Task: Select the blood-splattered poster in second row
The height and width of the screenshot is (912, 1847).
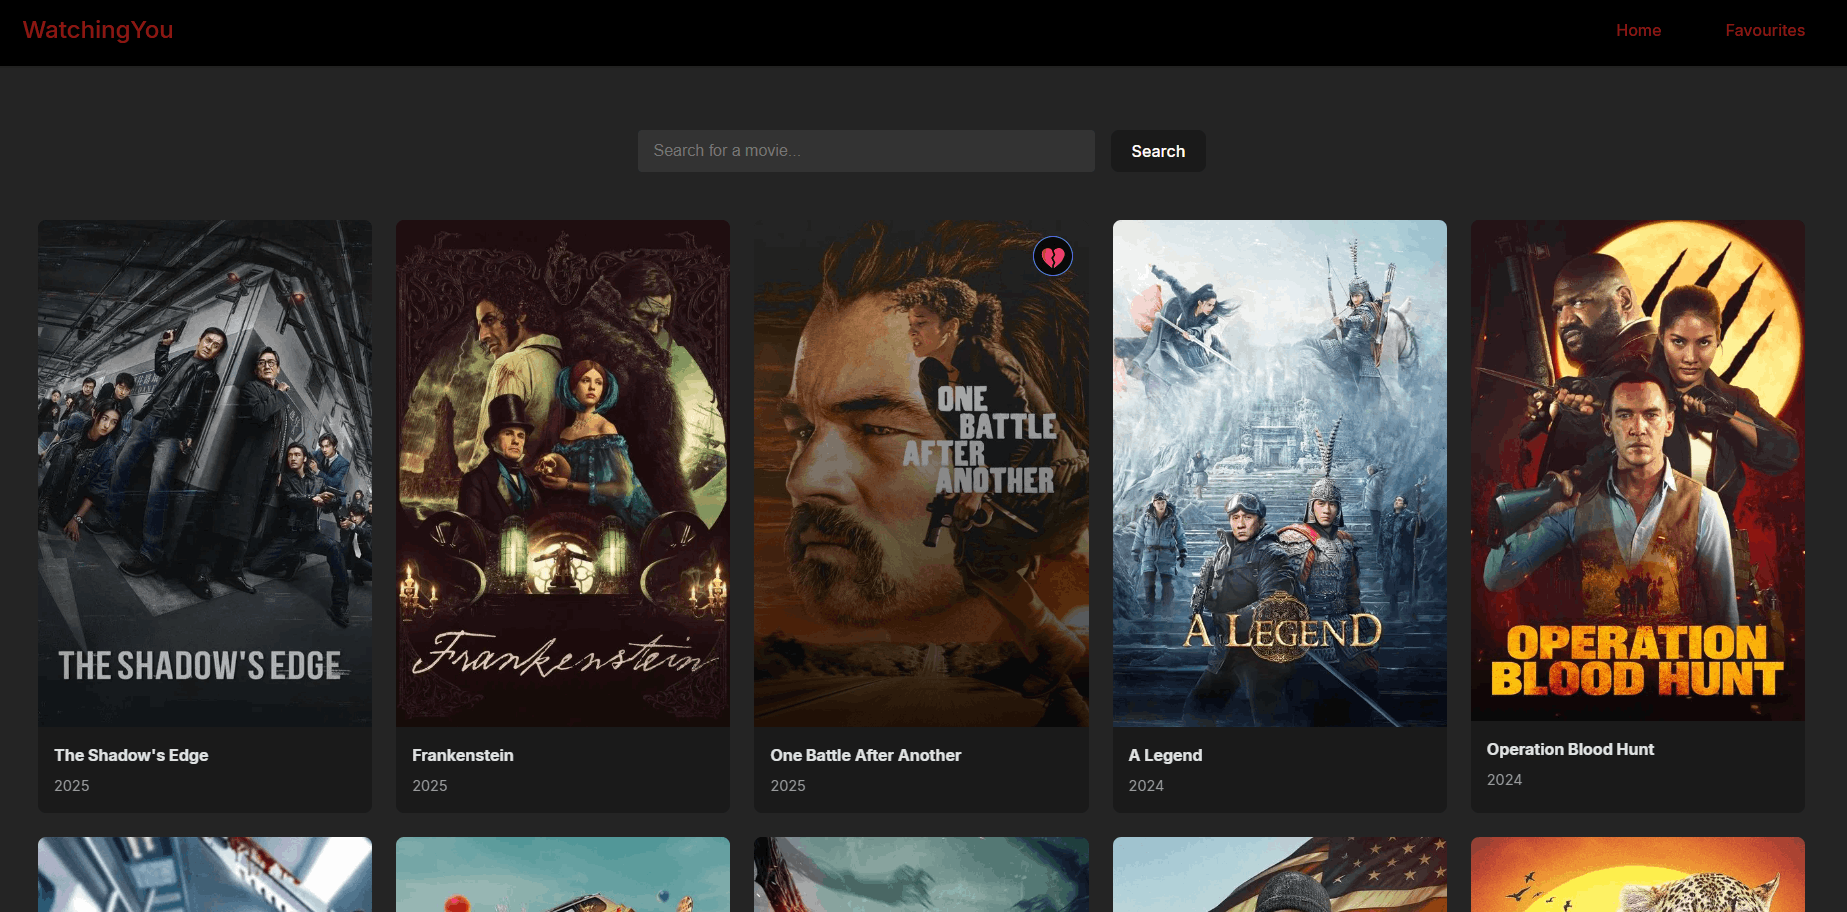Action: 205,875
